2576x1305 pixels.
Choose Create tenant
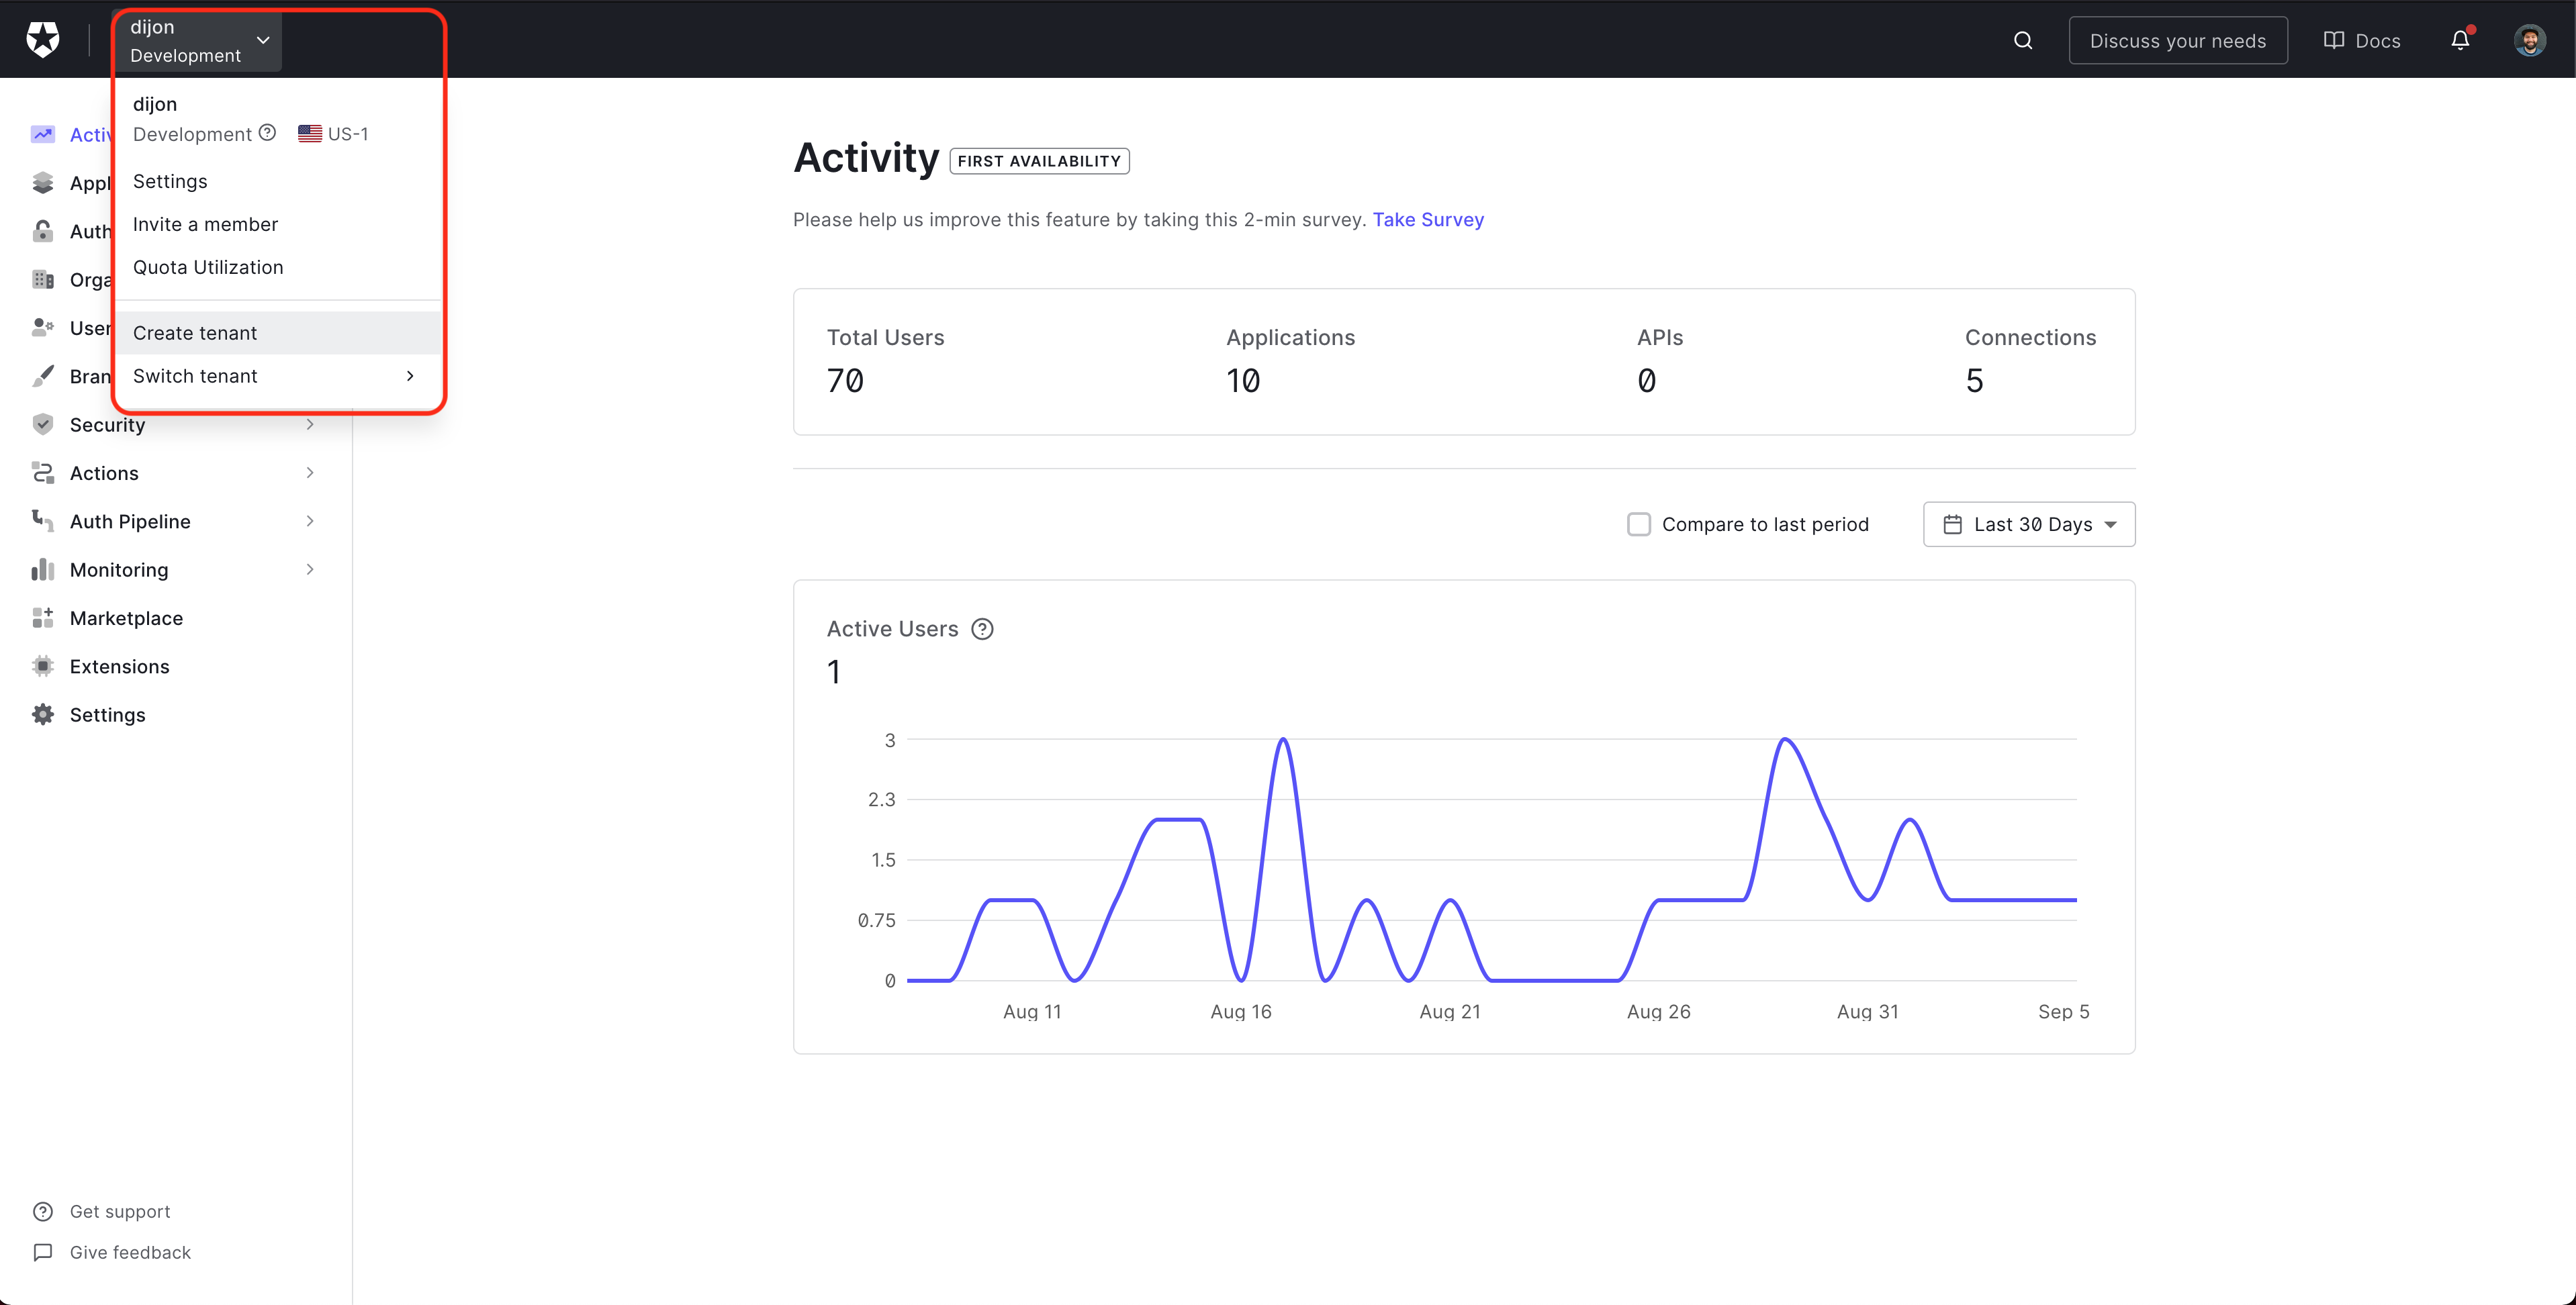coord(278,333)
